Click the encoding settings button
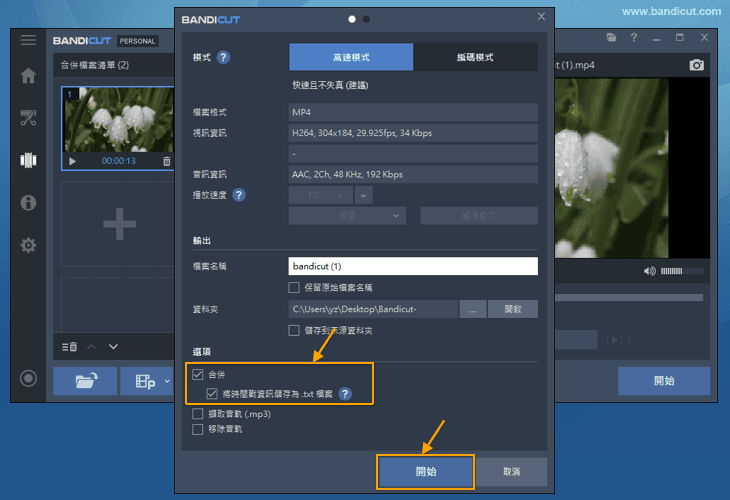Screen dimensions: 730x500 [479, 216]
